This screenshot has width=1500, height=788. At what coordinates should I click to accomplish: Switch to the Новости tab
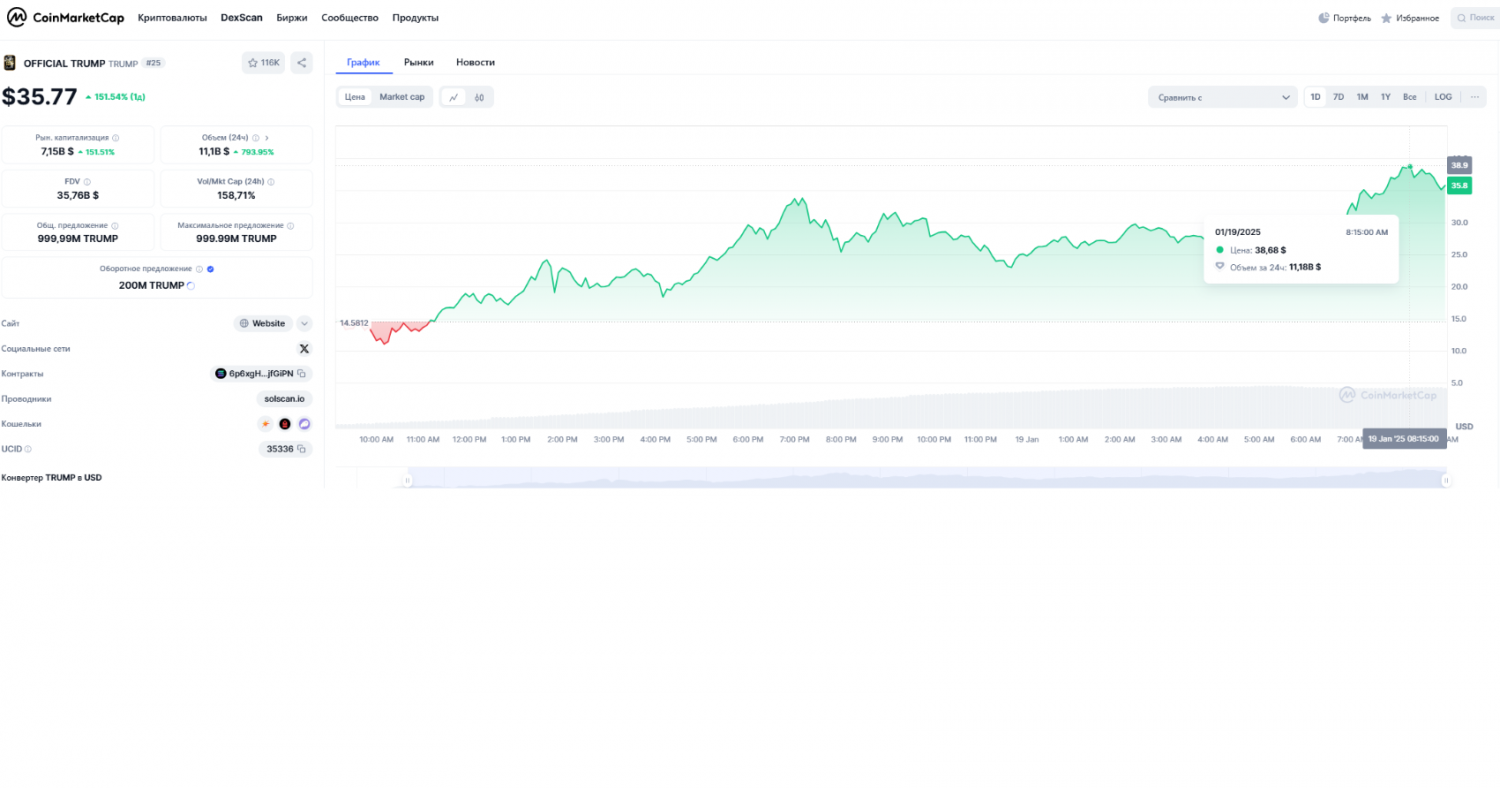tap(475, 62)
